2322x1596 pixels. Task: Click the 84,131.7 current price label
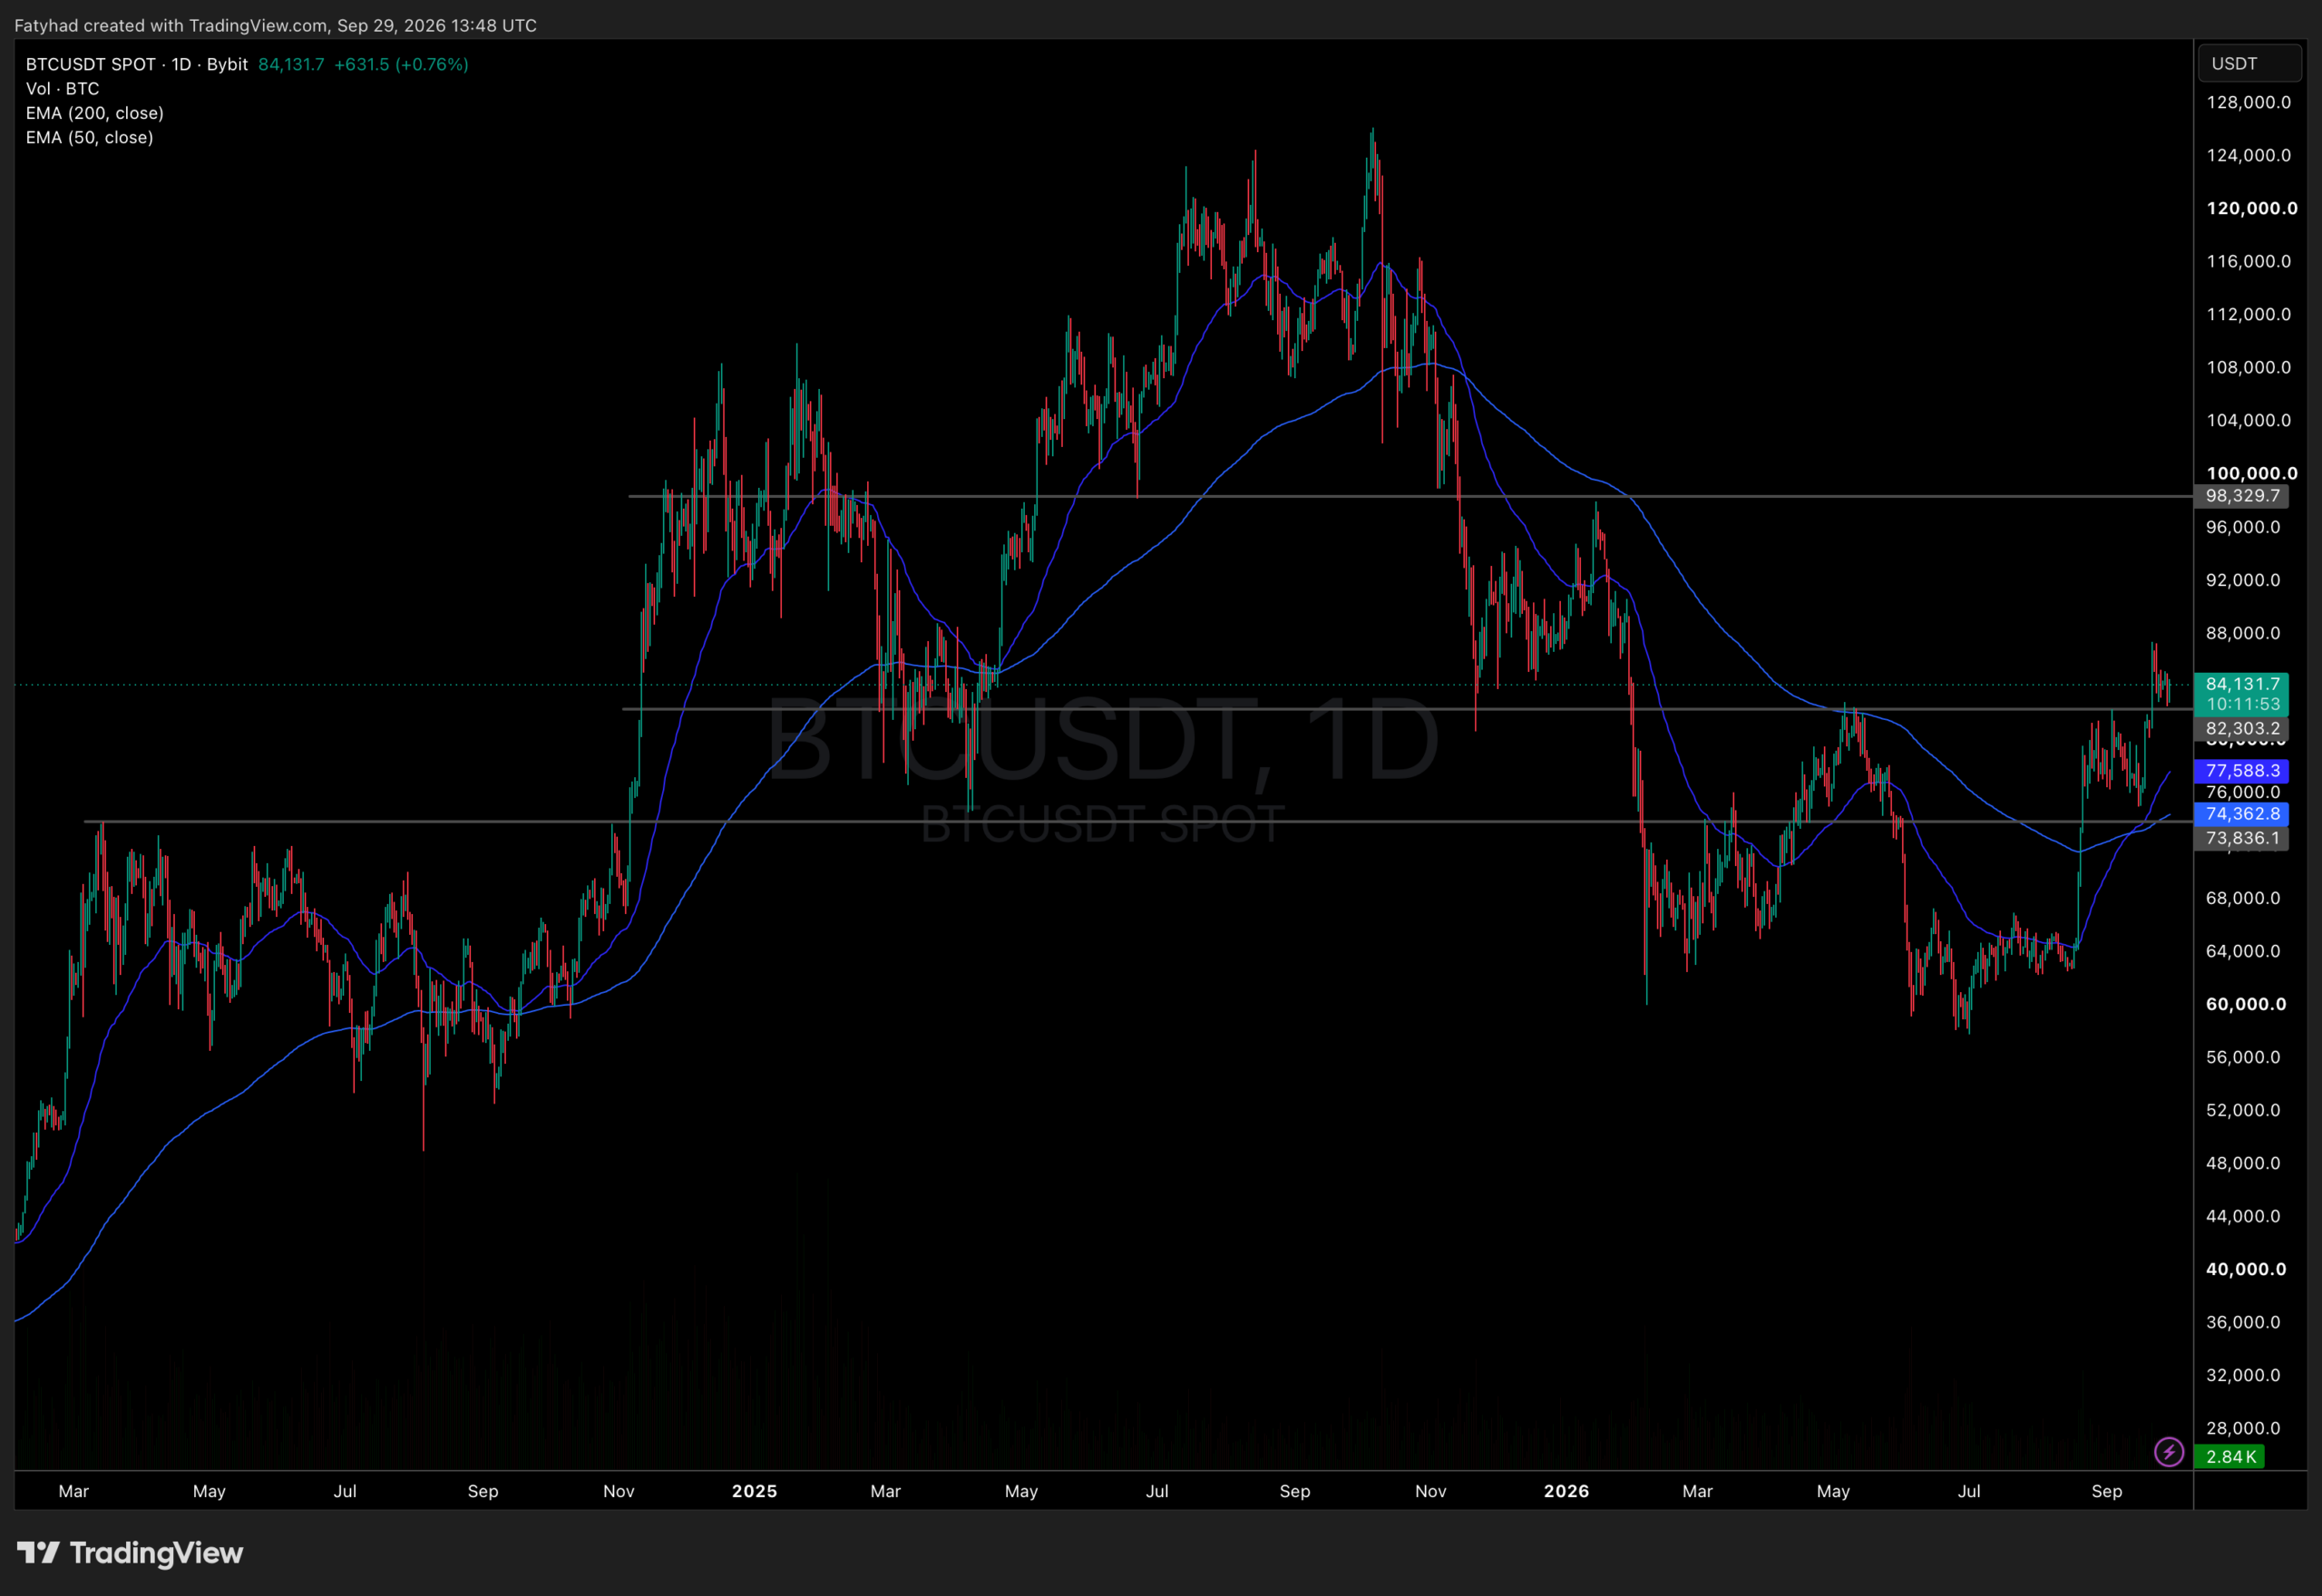pyautogui.click(x=2241, y=684)
